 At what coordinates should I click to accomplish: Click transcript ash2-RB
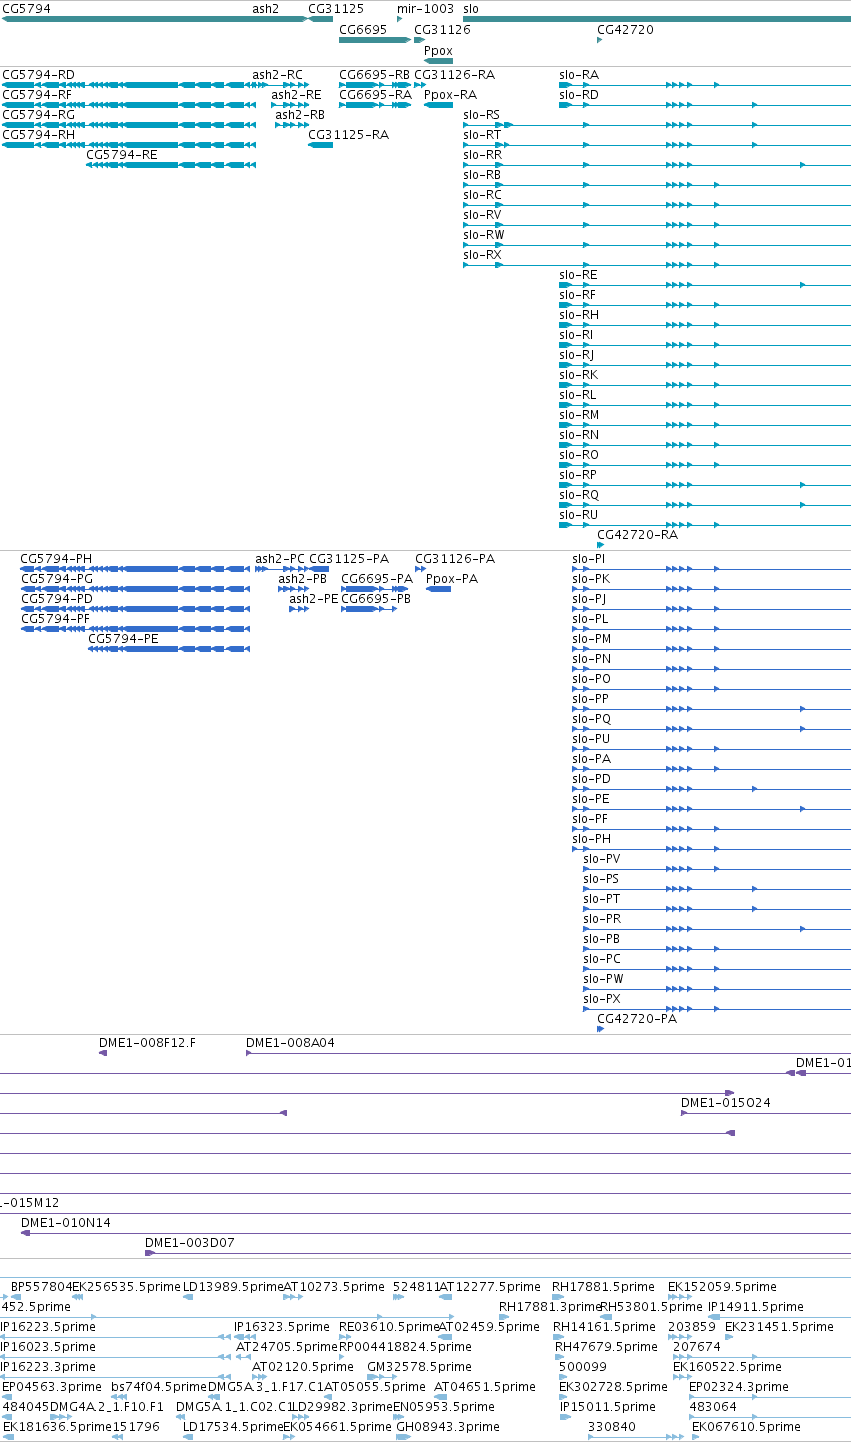tap(300, 115)
